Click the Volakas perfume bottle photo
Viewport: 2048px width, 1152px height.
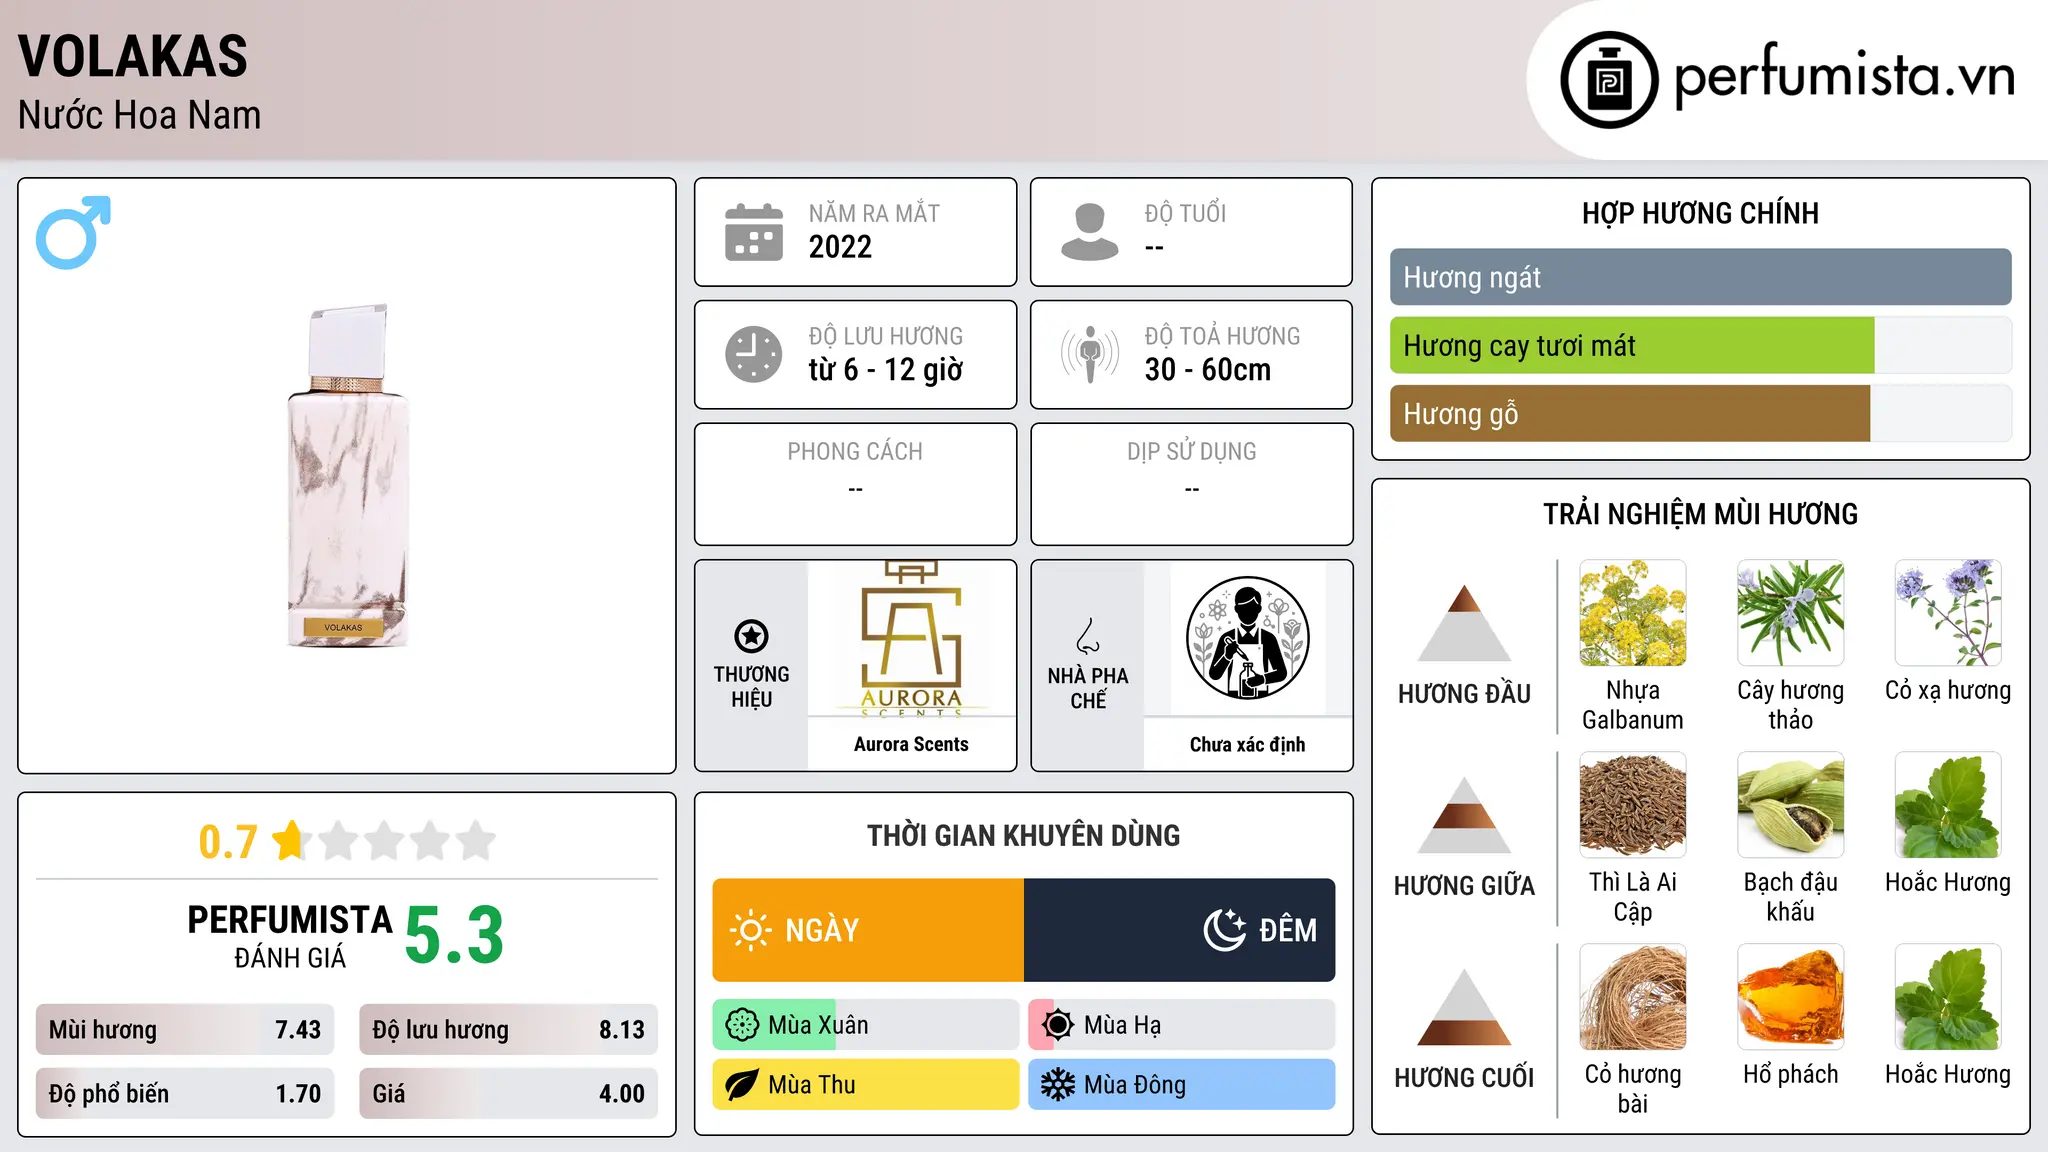pos(347,476)
